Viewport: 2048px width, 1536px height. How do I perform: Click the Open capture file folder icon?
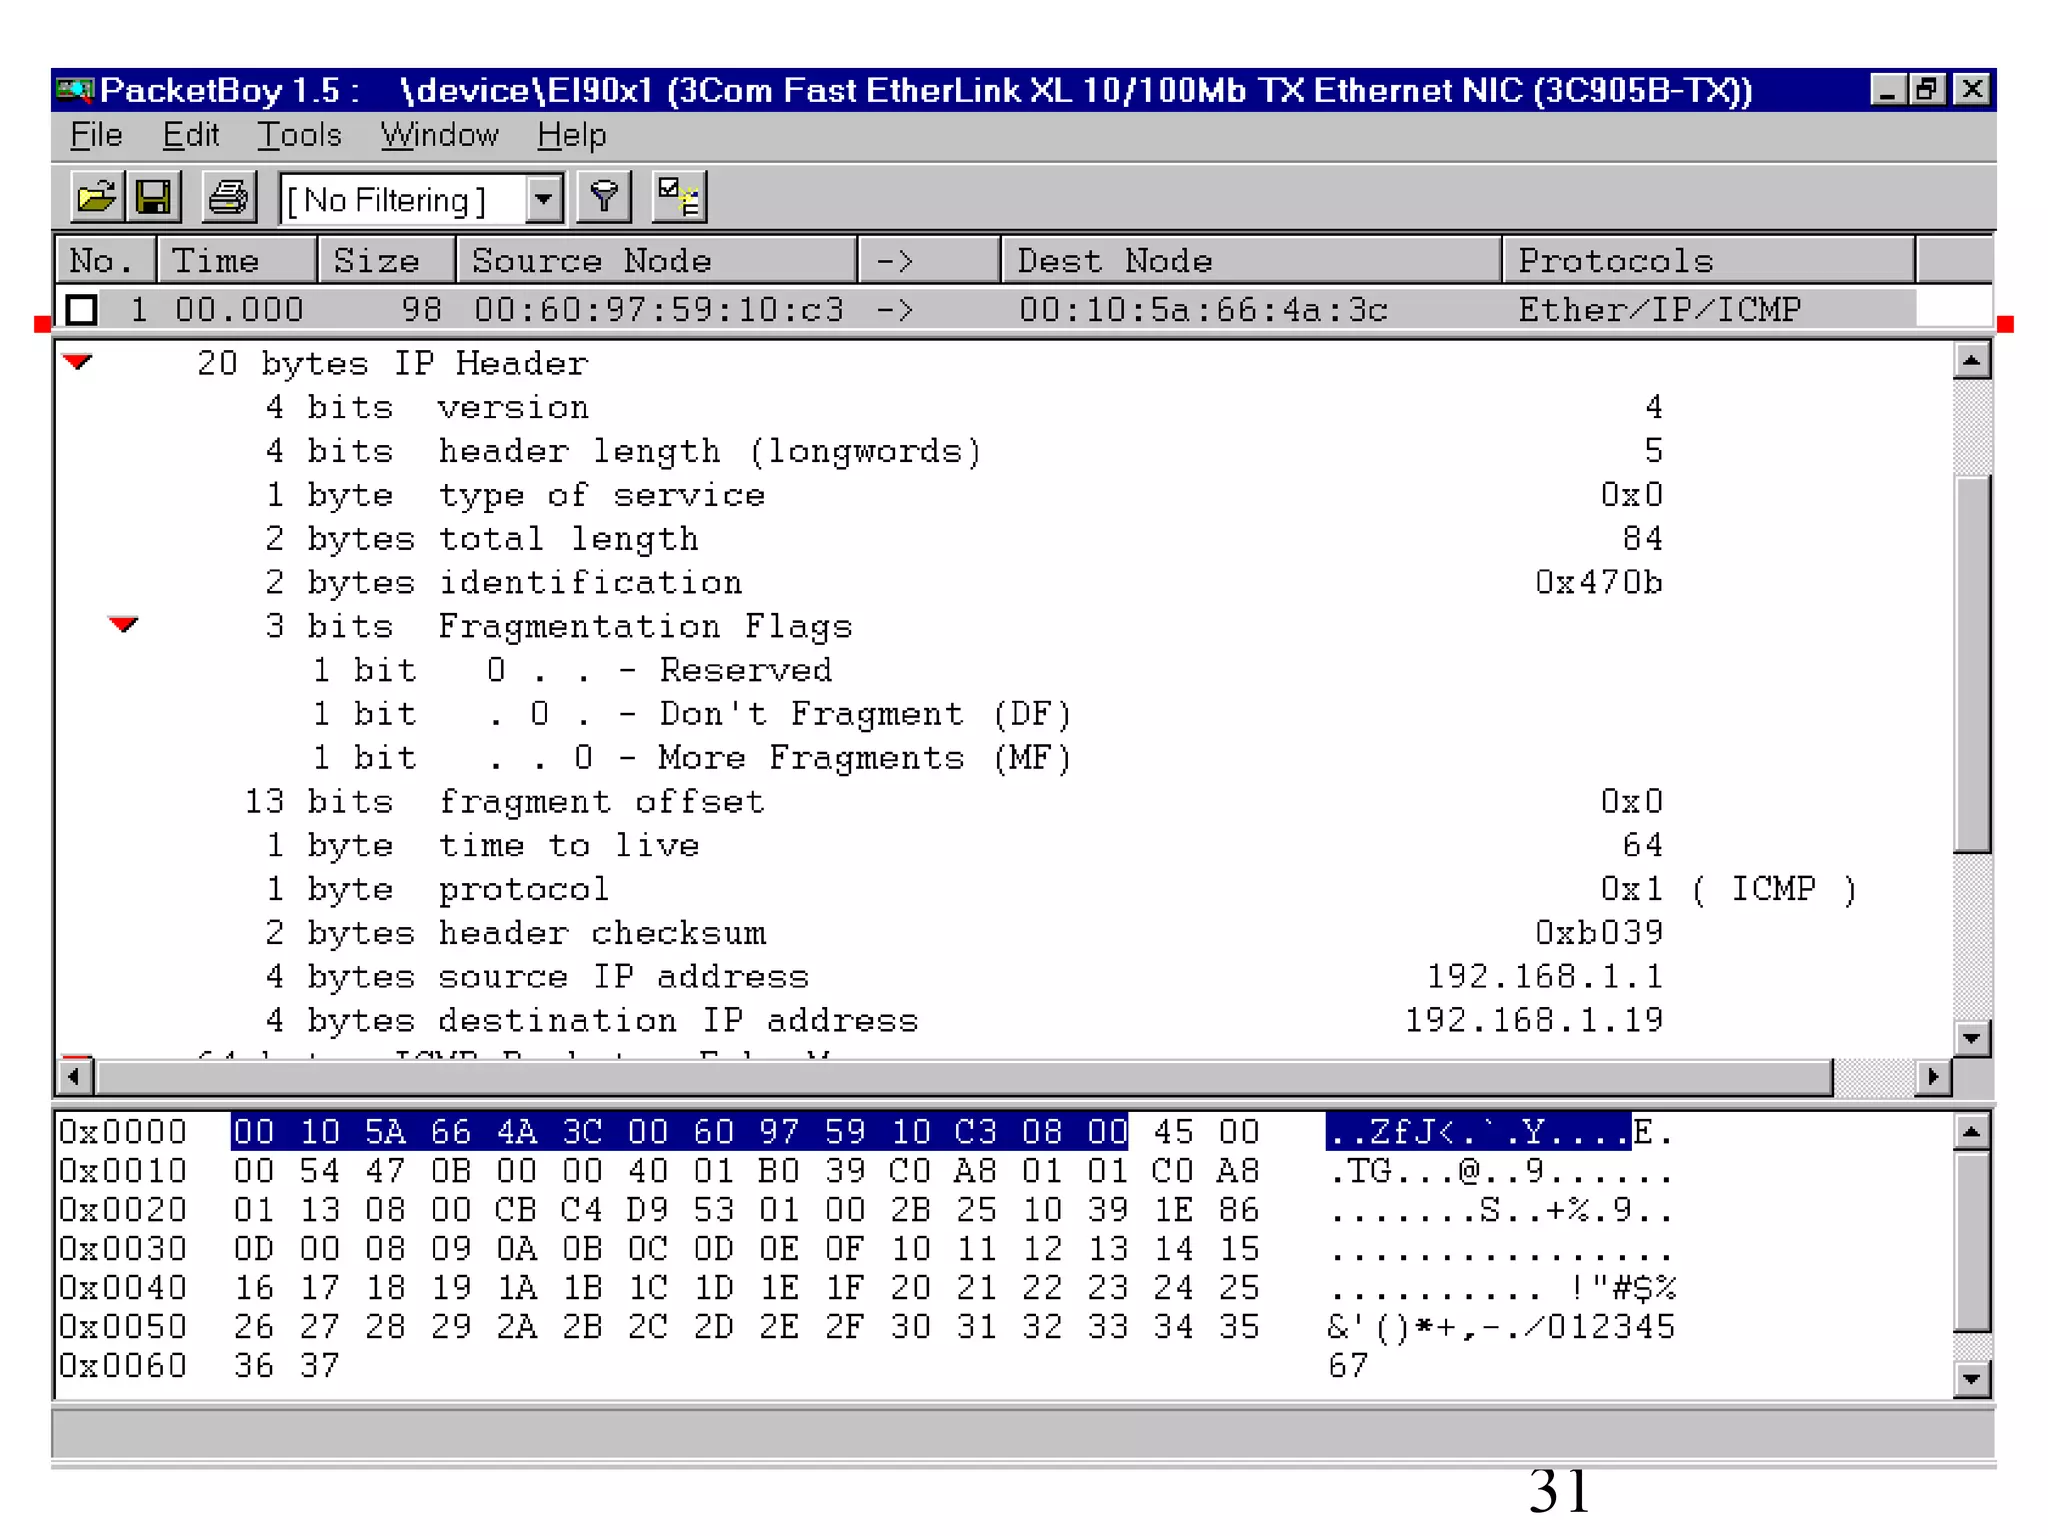pos(97,197)
